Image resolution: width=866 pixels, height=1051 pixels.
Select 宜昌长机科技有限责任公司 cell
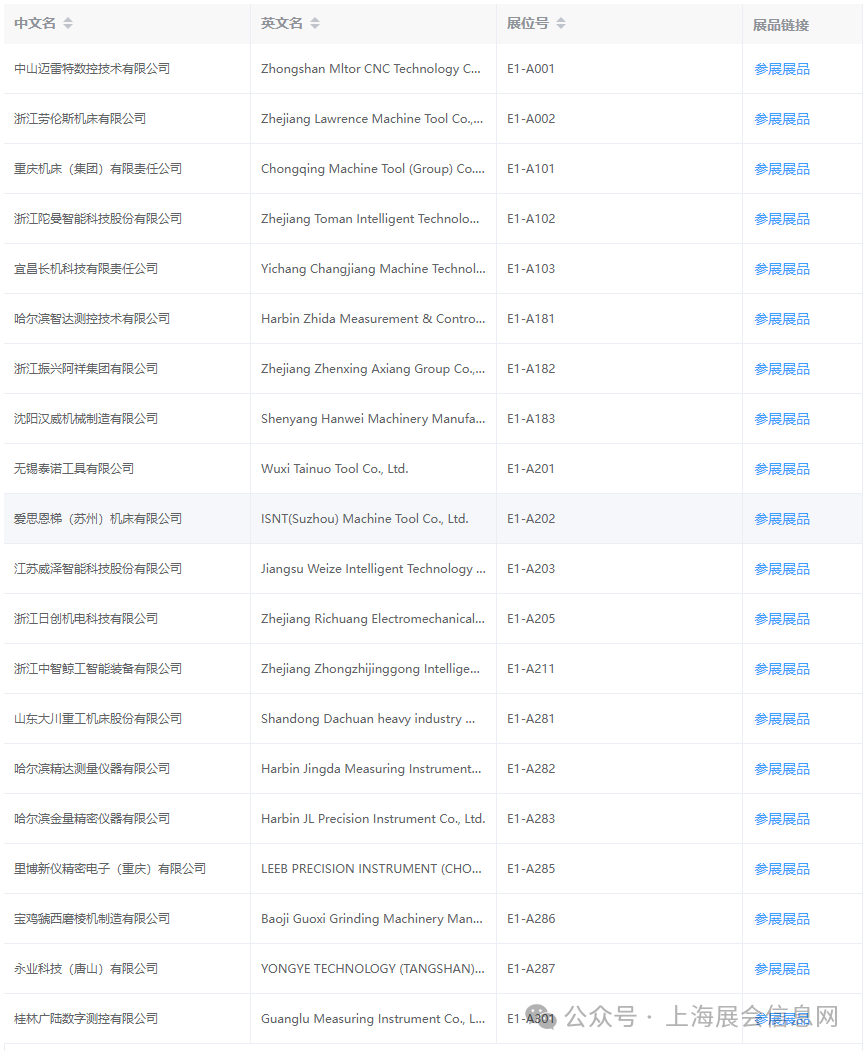click(x=86, y=268)
